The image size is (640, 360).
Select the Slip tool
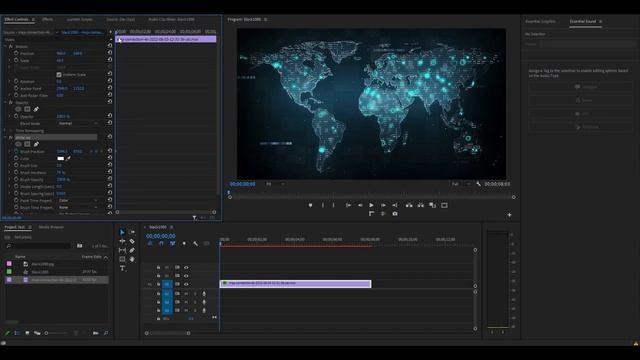coord(122,250)
